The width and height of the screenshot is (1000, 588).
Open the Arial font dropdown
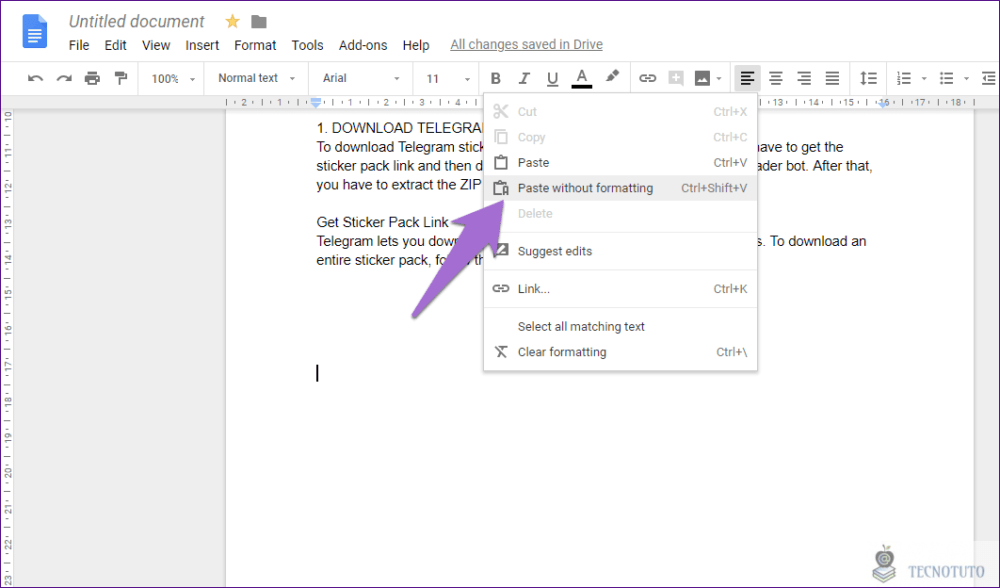click(x=361, y=78)
